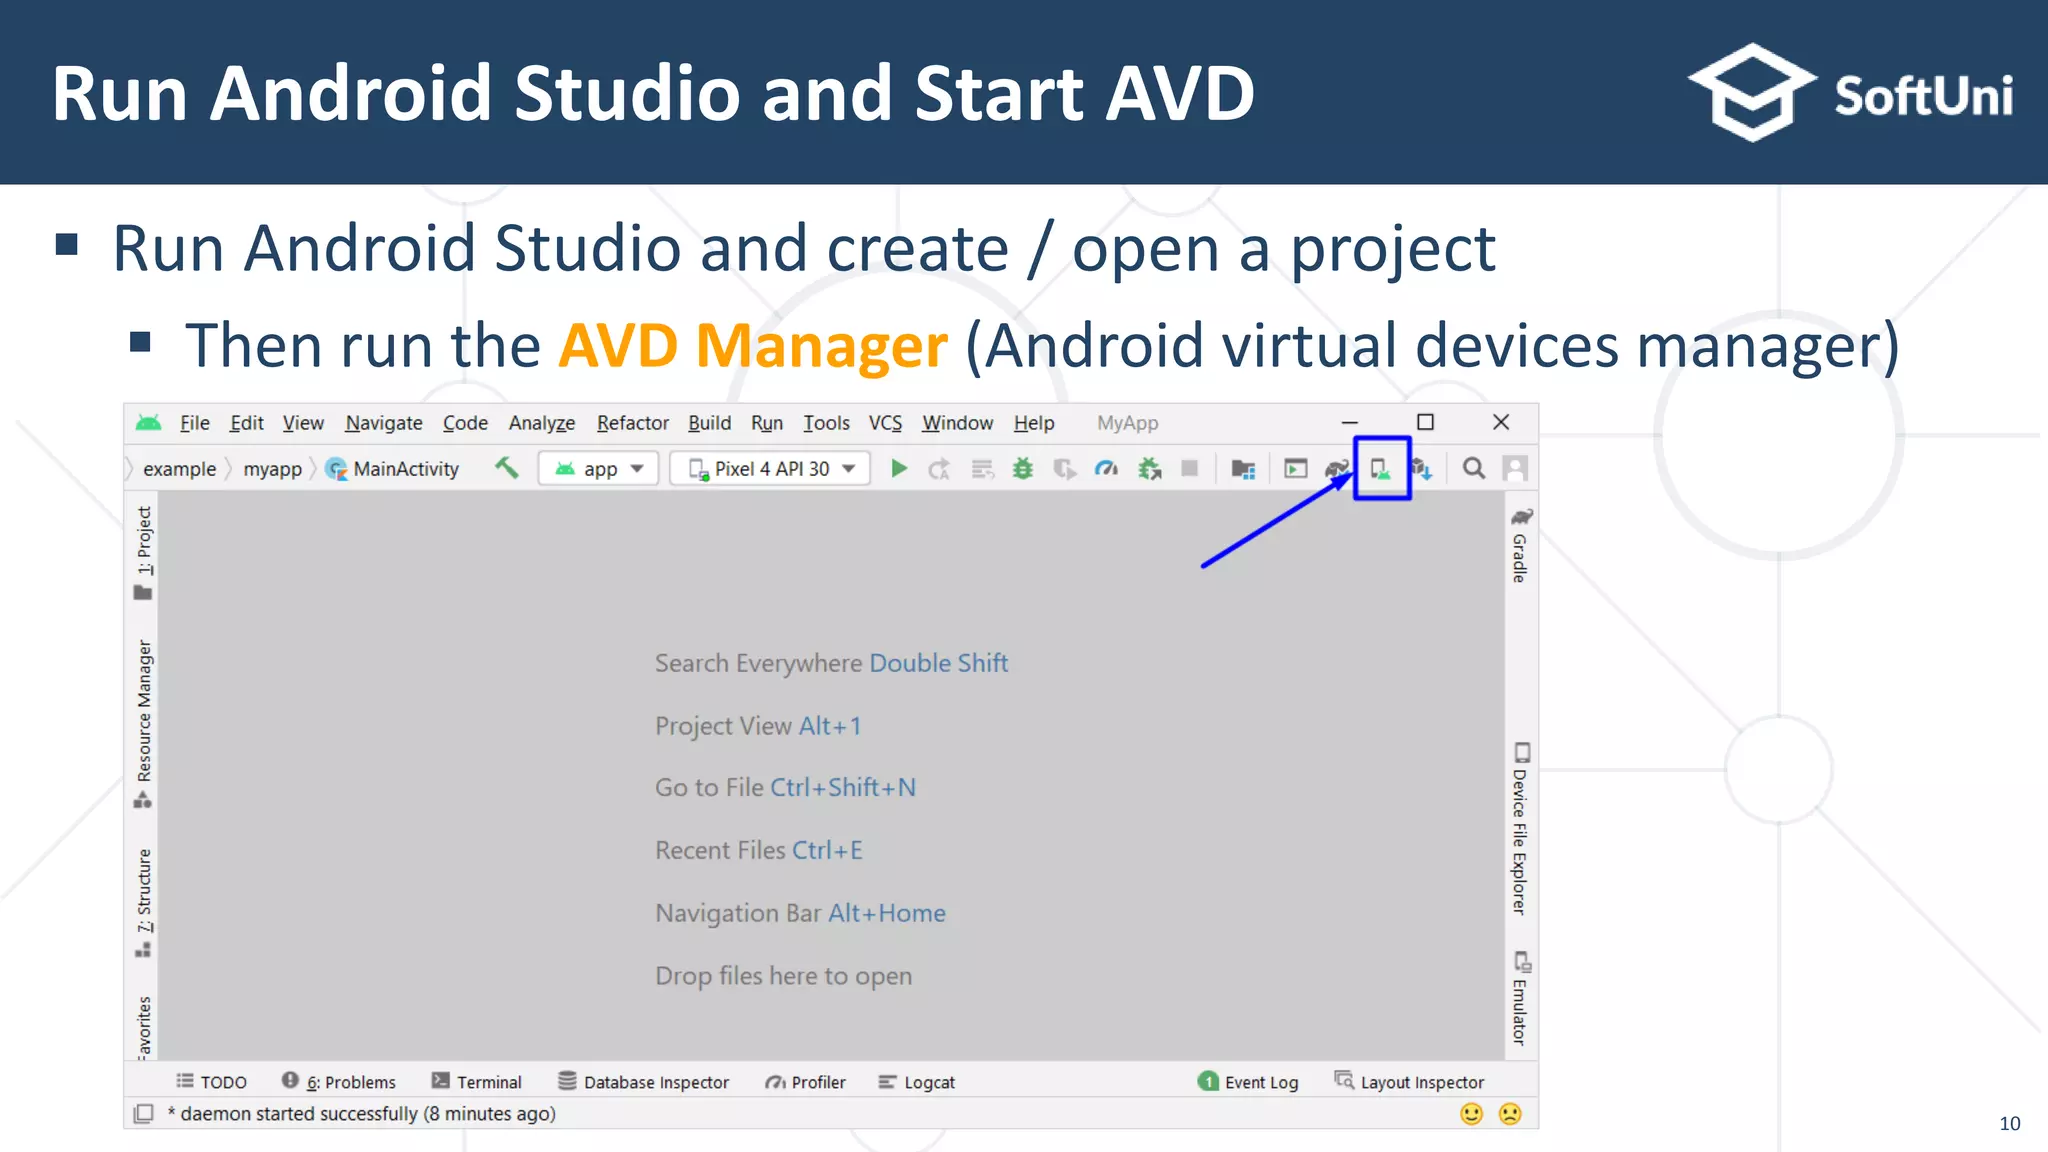2048x1152 pixels.
Task: Open the Build menu
Action: [710, 423]
